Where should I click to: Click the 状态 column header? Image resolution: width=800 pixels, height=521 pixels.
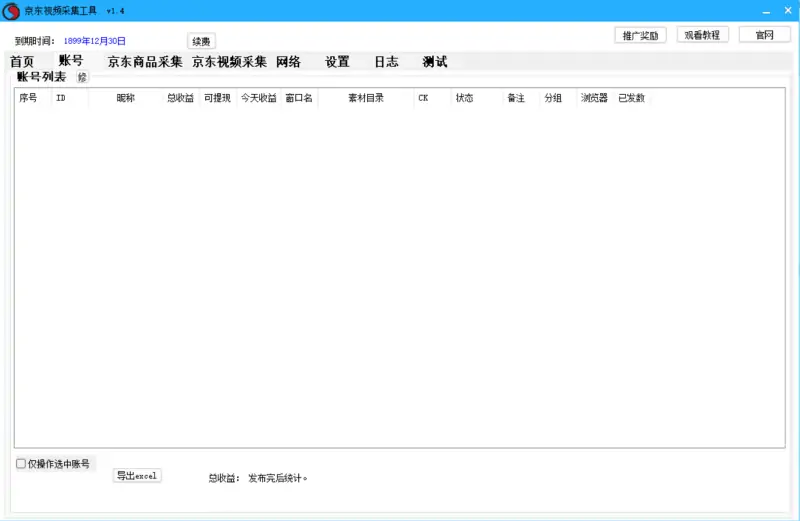[x=464, y=98]
